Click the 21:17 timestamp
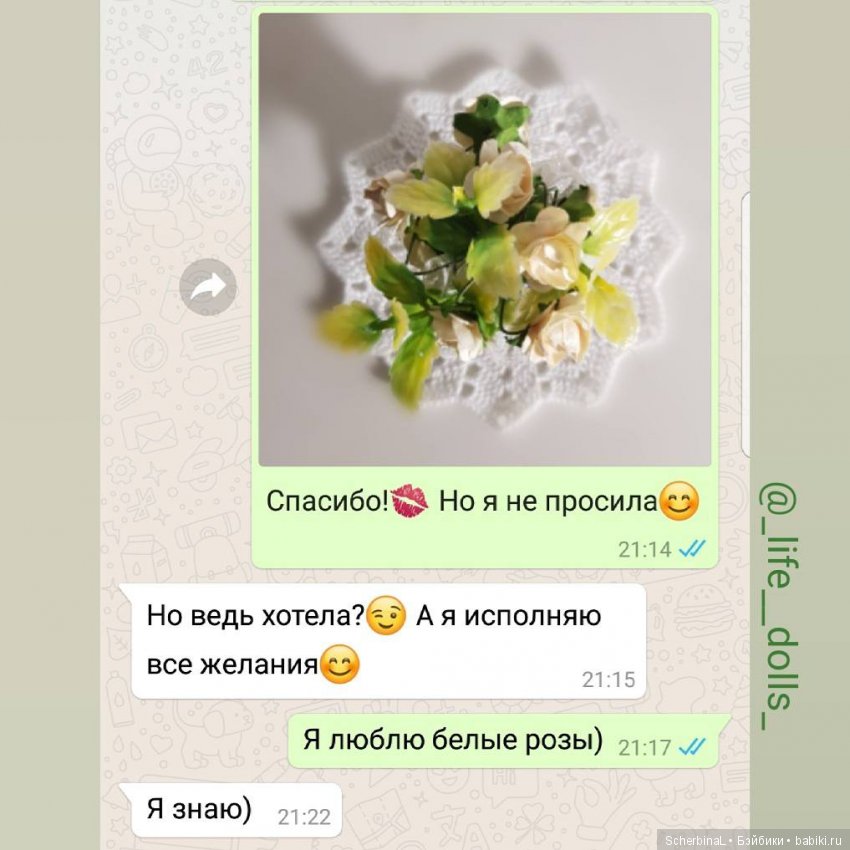Screen dimensions: 850x850 (x=645, y=748)
